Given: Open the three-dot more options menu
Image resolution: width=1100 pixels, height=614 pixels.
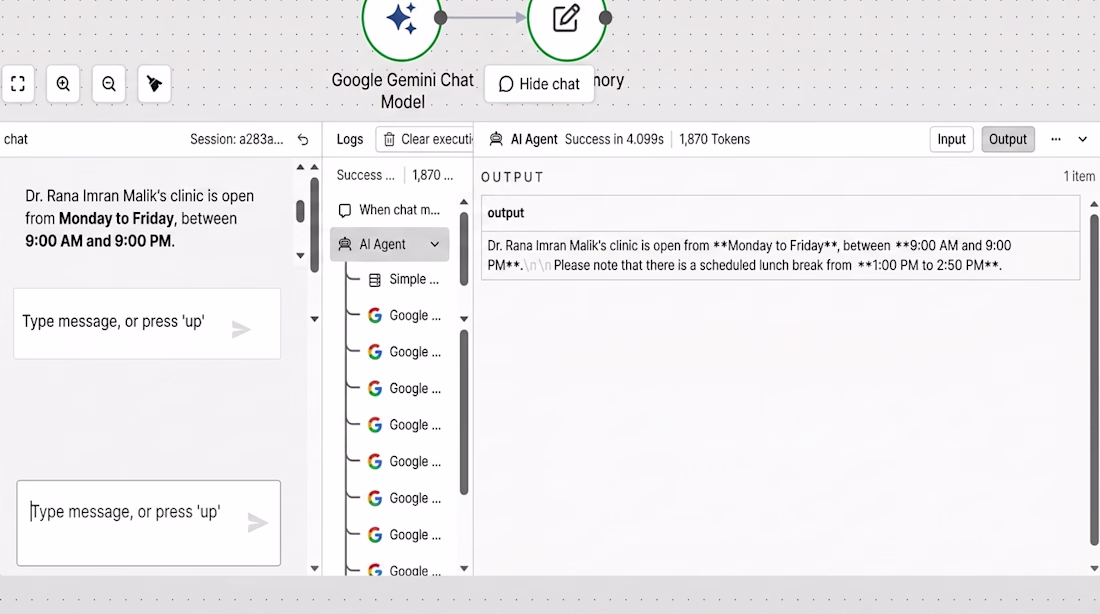Looking at the screenshot, I should pos(1056,140).
